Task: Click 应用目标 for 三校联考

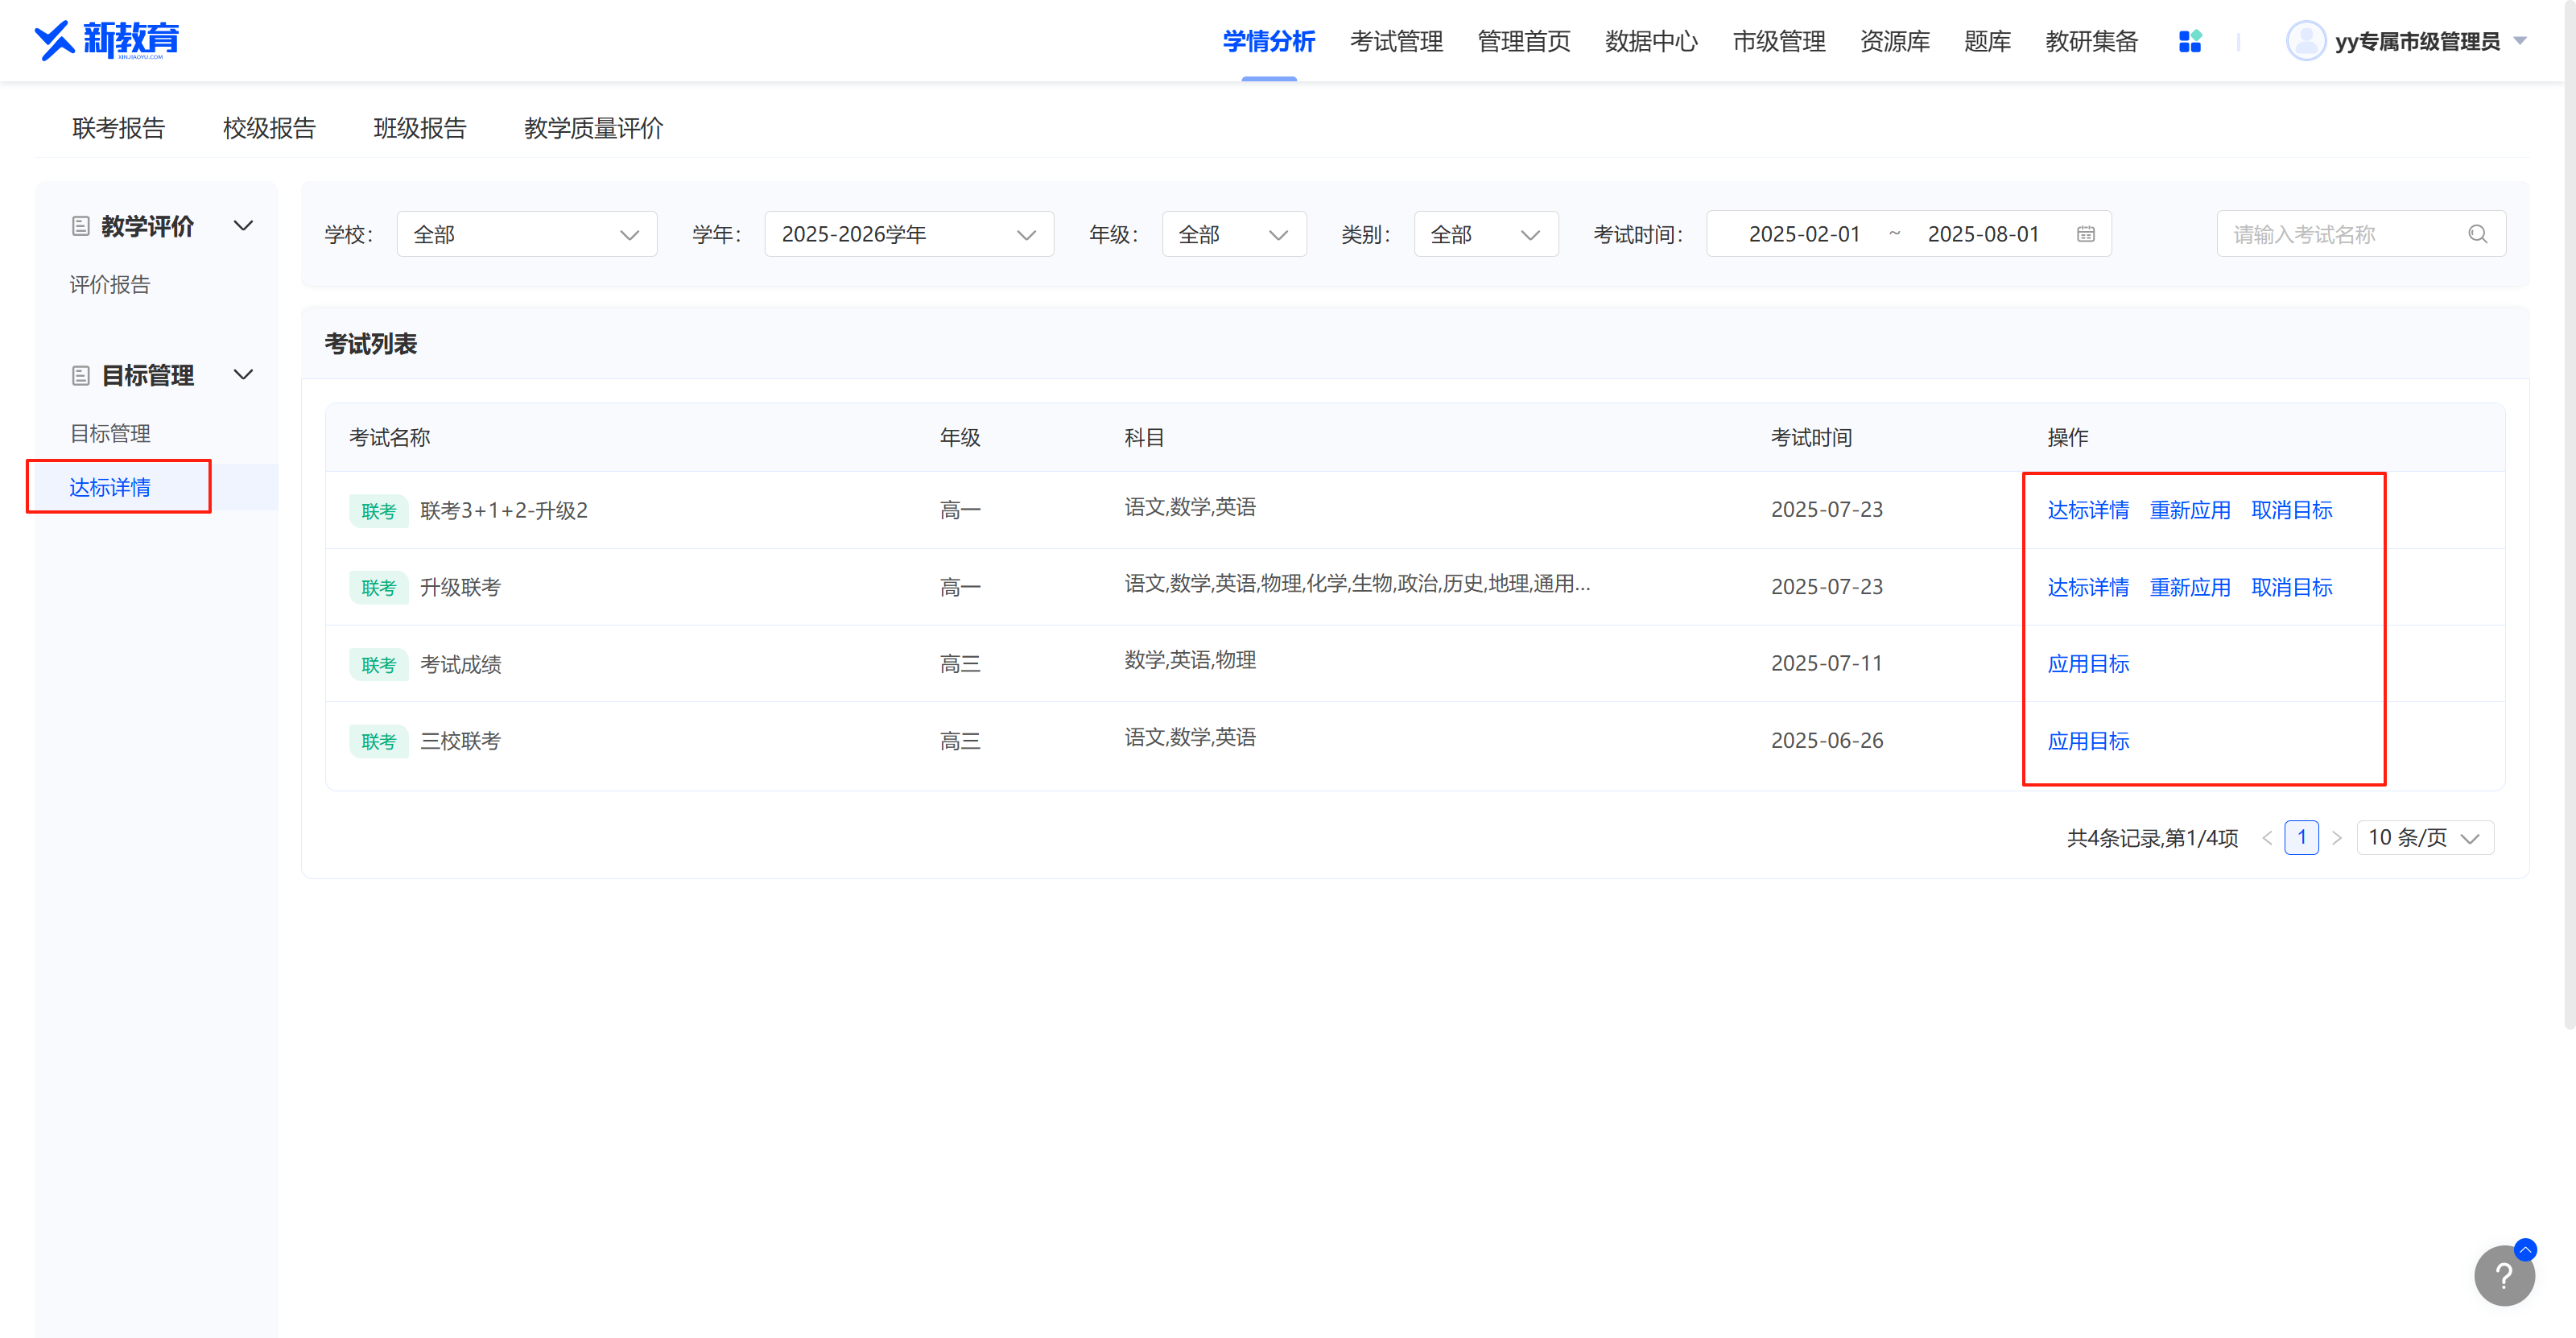Action: tap(2087, 741)
